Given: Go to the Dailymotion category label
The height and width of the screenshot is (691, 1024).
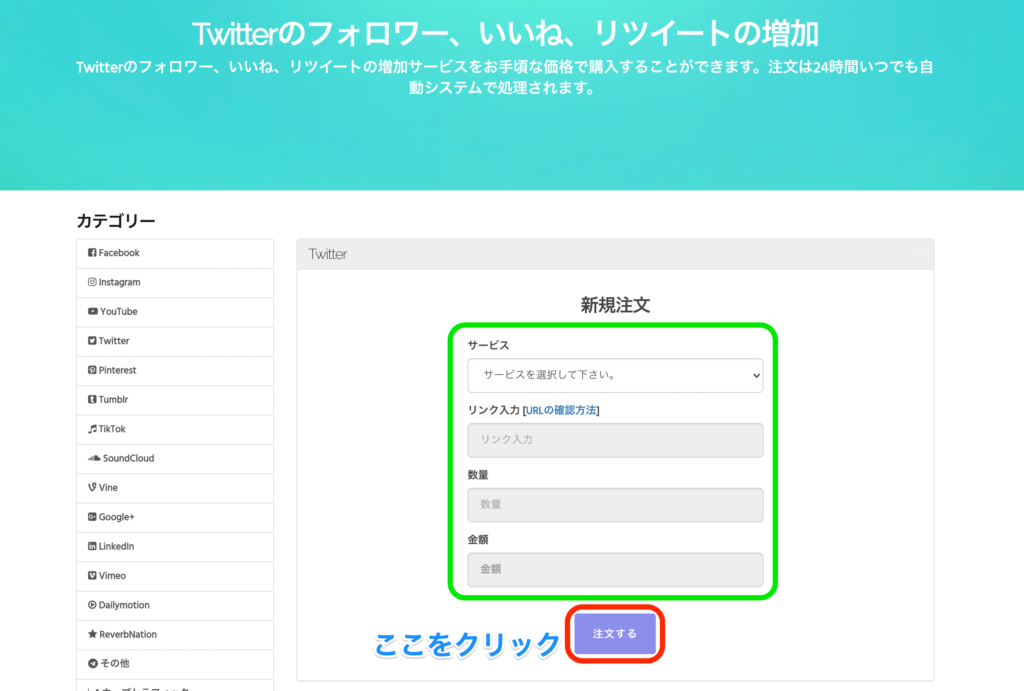Looking at the screenshot, I should click(123, 605).
